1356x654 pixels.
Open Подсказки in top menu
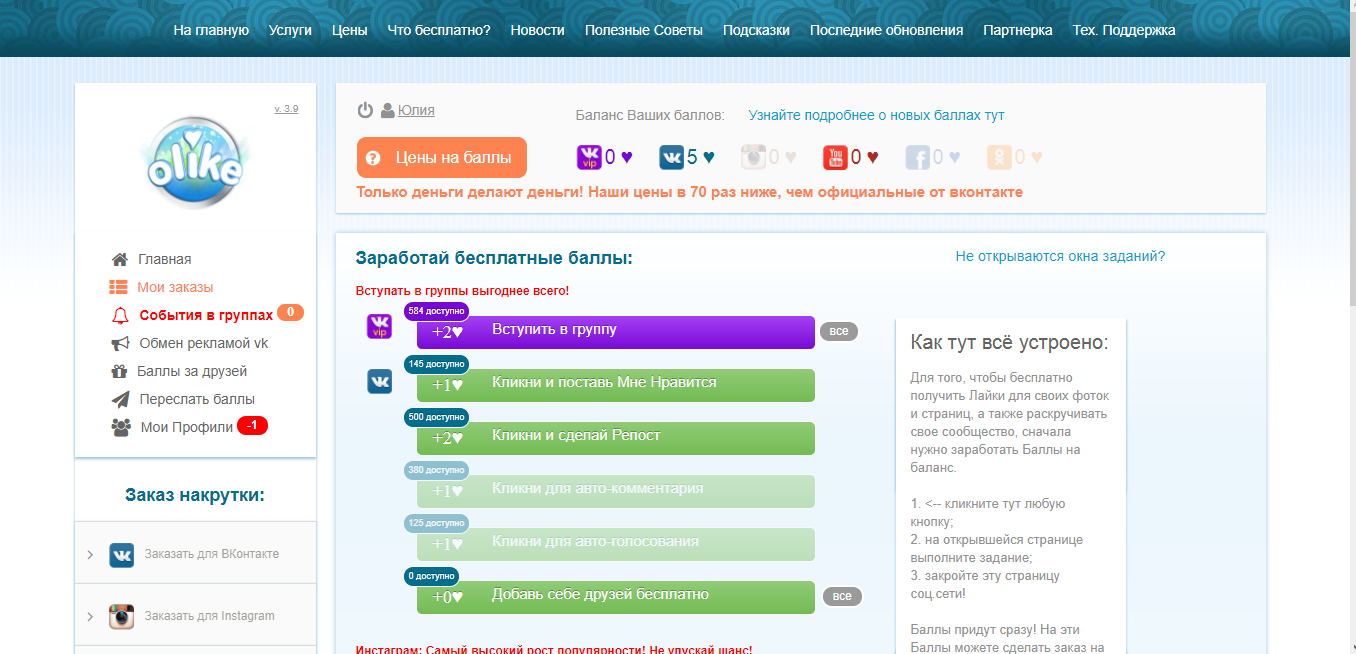[756, 30]
